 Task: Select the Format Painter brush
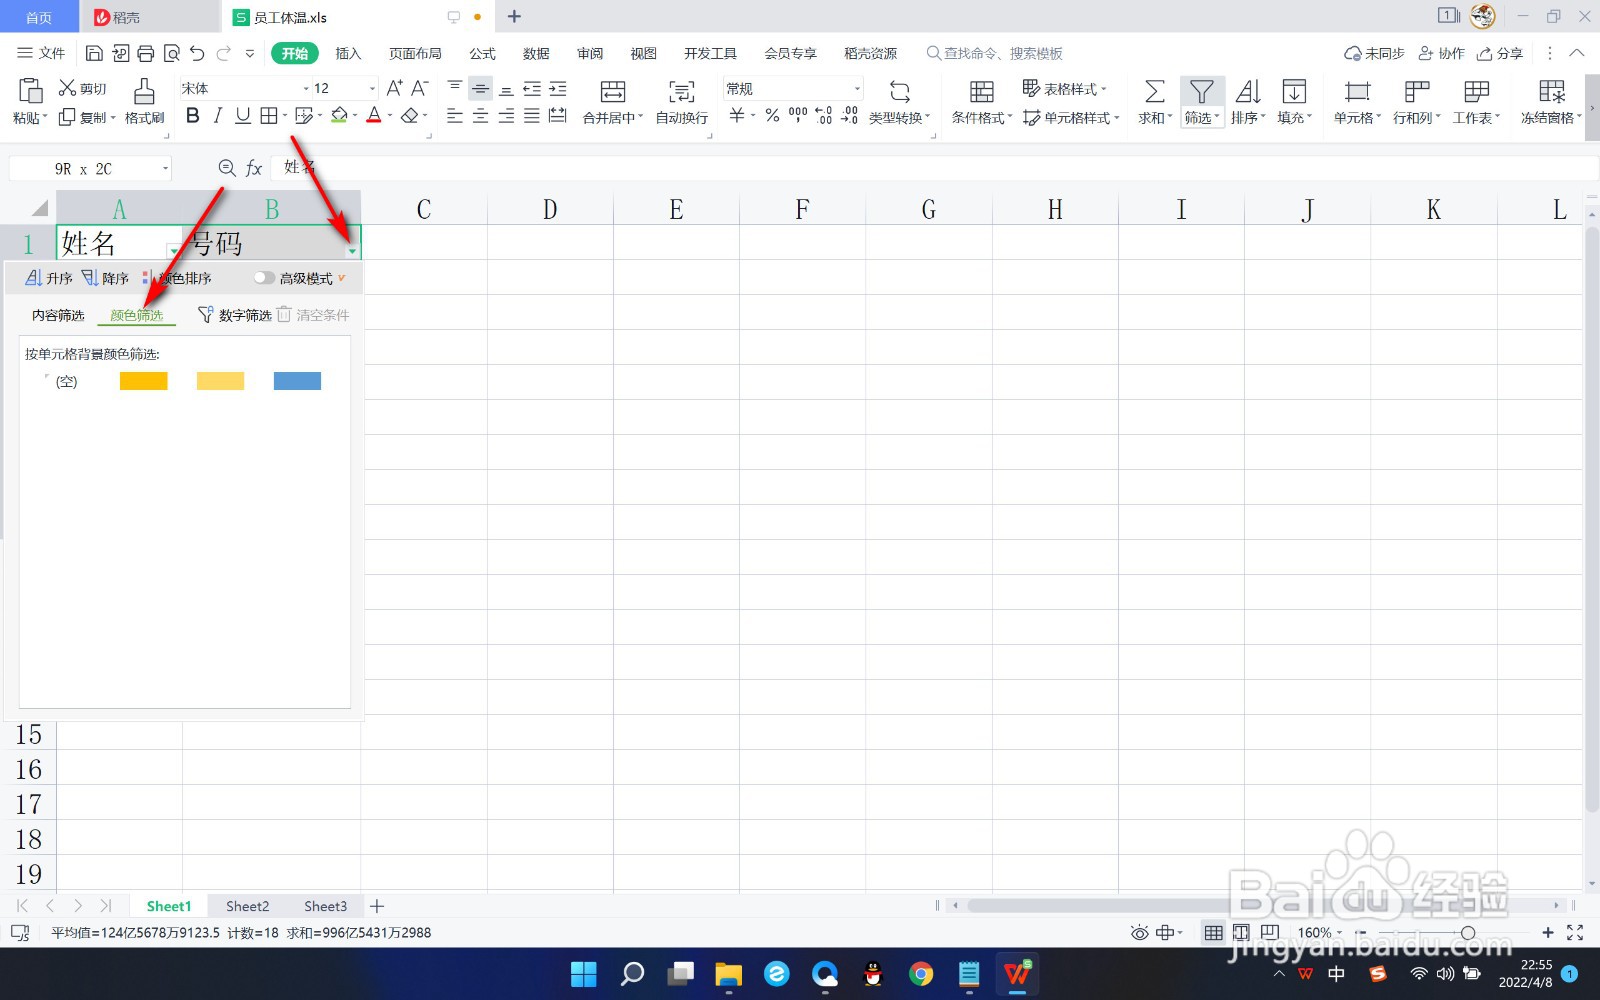(144, 91)
